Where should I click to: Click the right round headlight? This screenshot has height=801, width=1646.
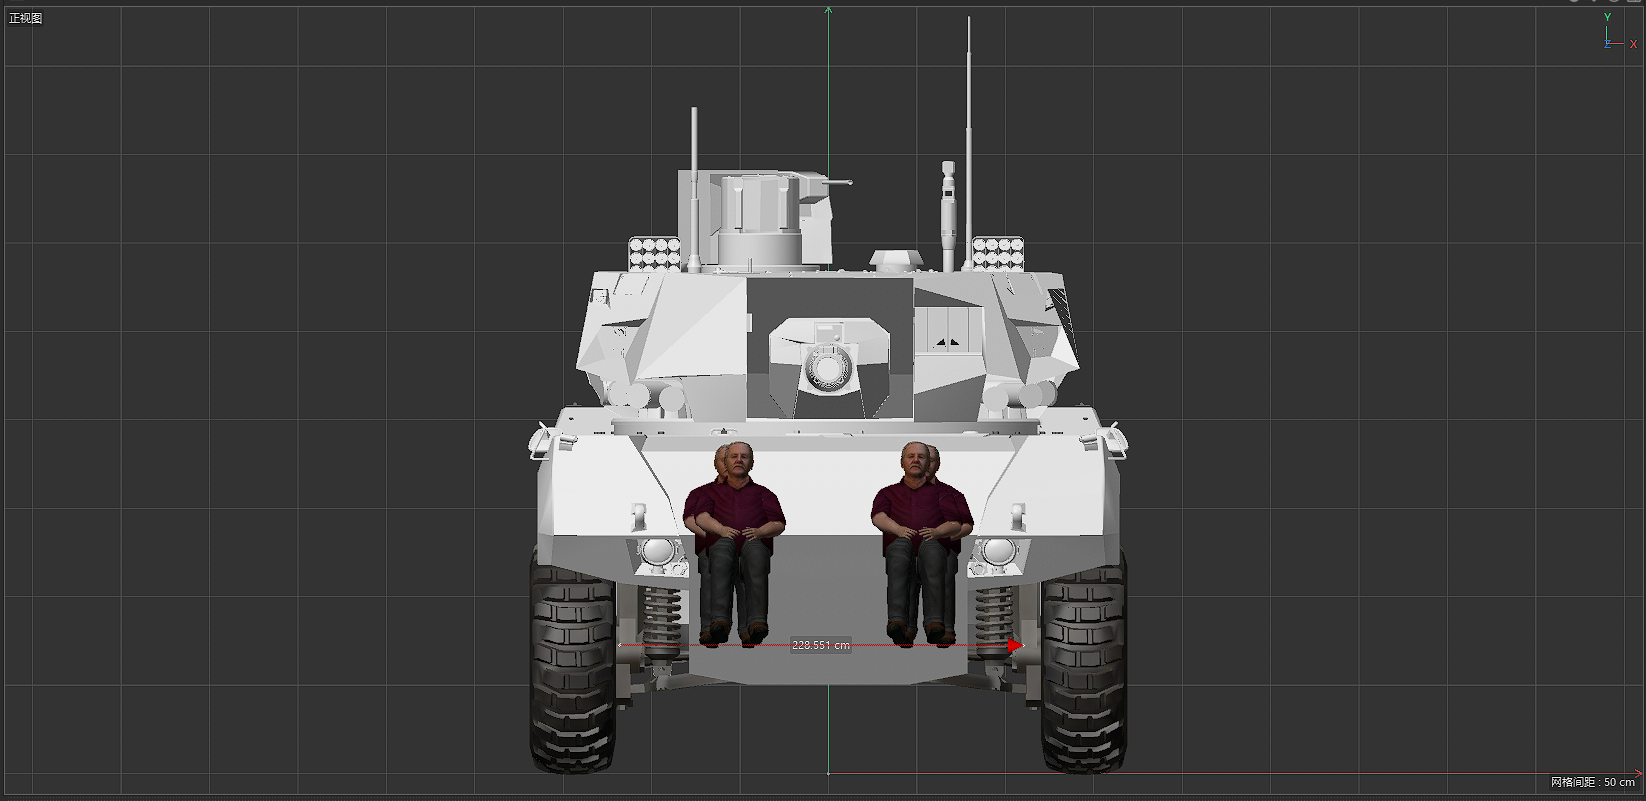997,551
